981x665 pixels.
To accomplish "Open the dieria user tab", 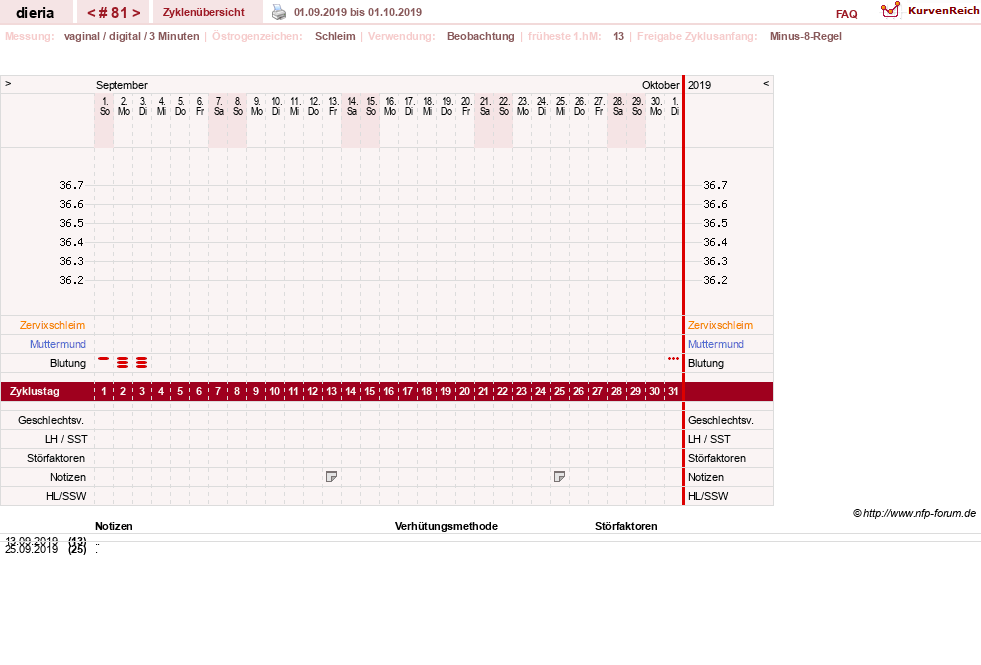I will [35, 13].
